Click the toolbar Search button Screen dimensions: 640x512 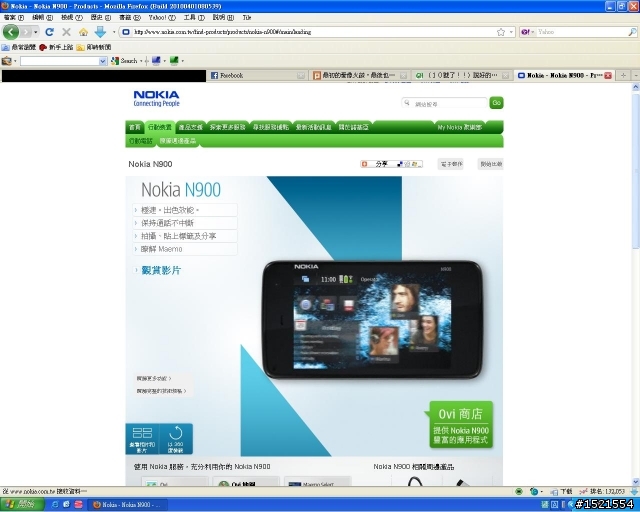pos(124,61)
